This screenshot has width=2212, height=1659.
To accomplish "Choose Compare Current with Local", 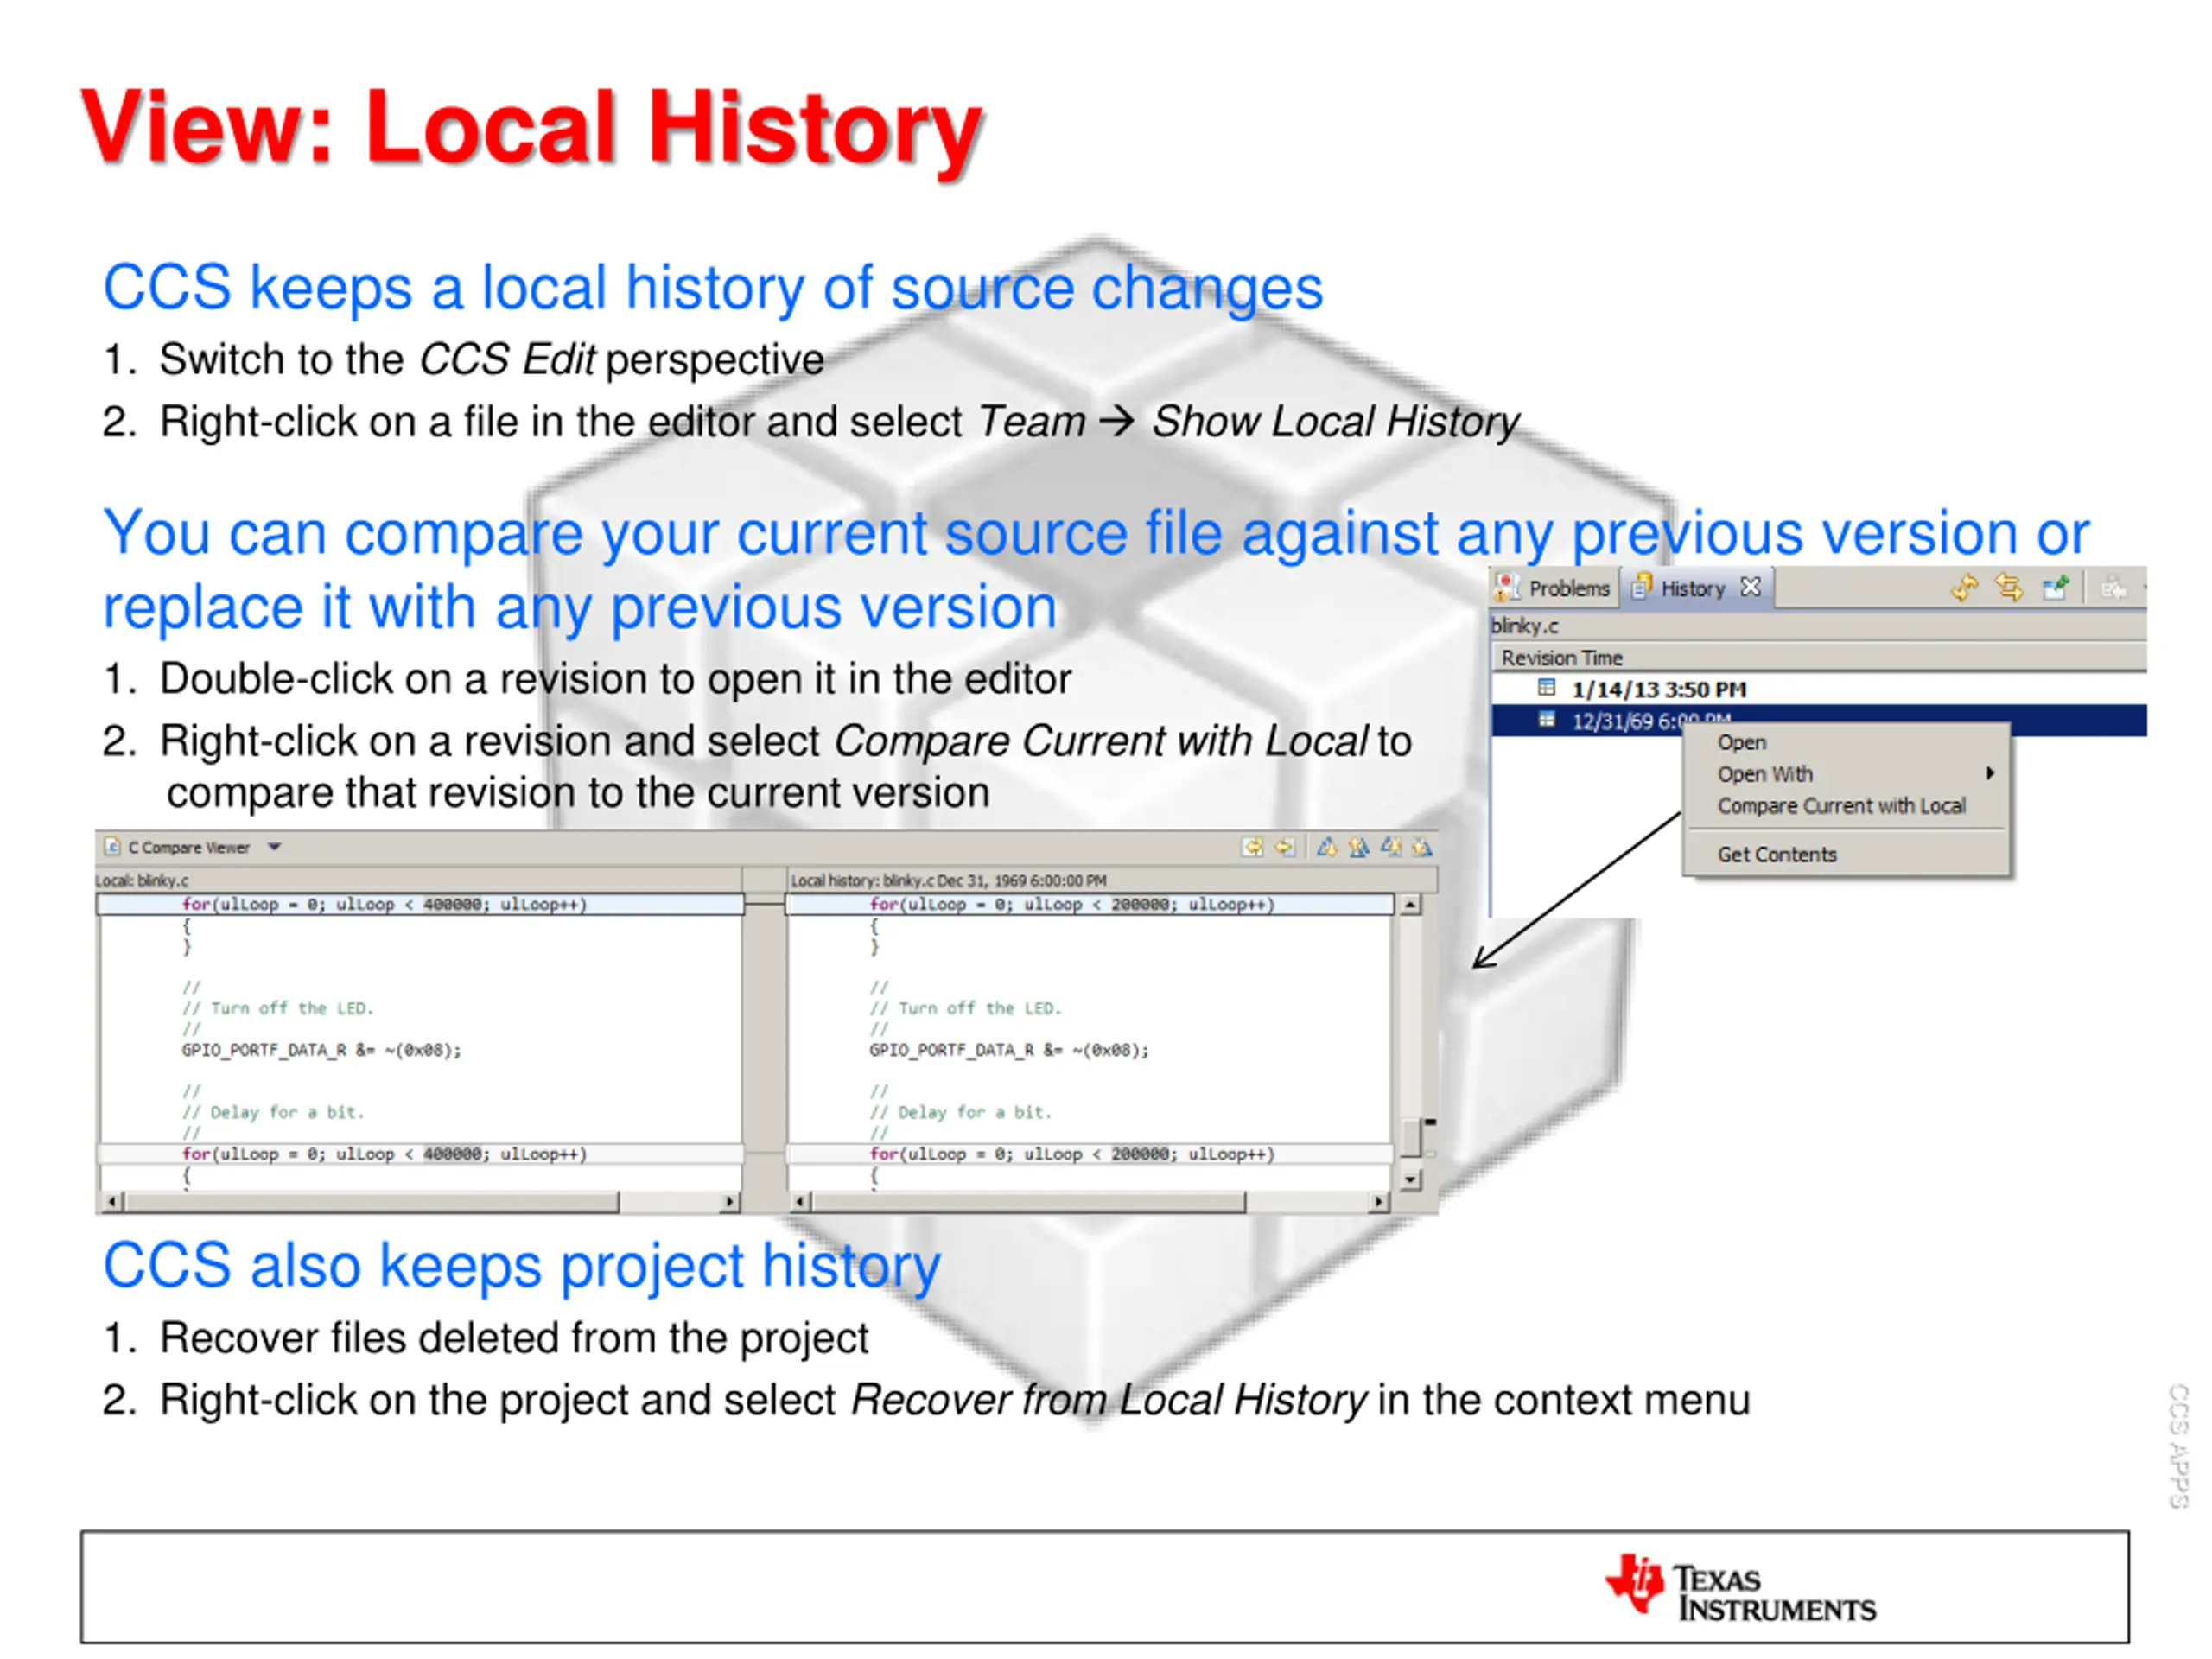I will point(1841,806).
